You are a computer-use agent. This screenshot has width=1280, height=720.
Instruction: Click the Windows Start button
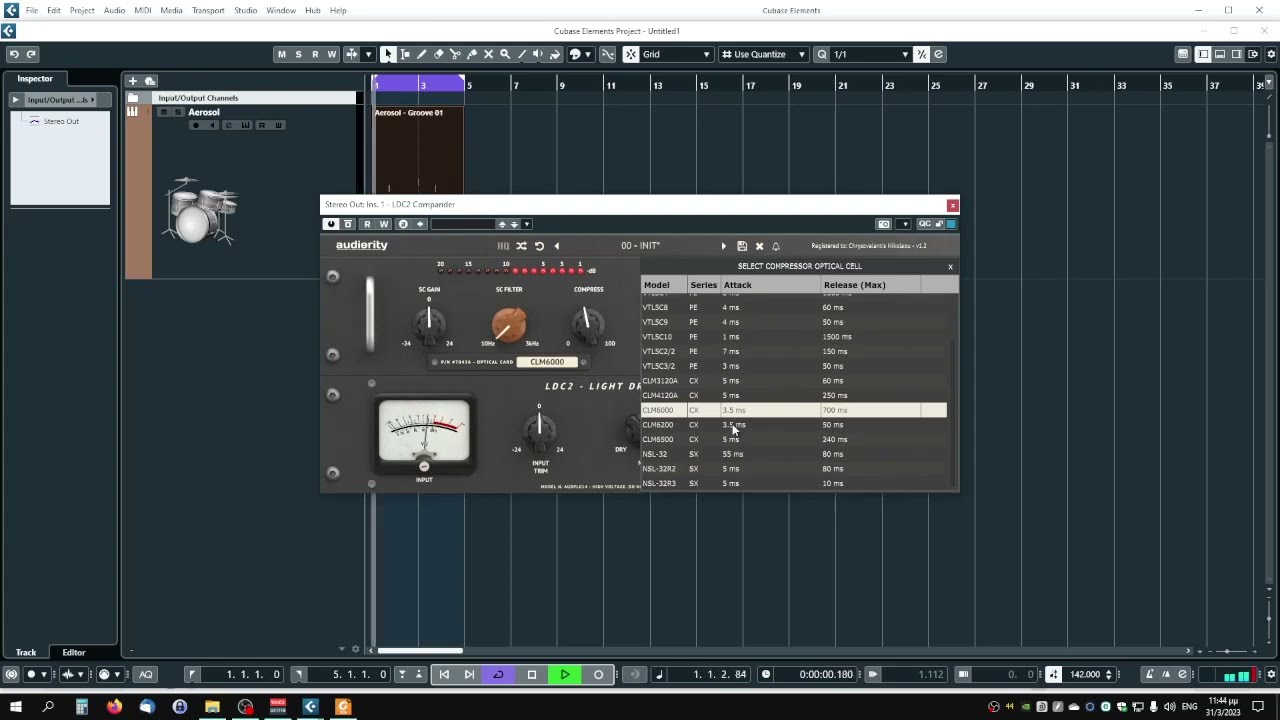[16, 707]
